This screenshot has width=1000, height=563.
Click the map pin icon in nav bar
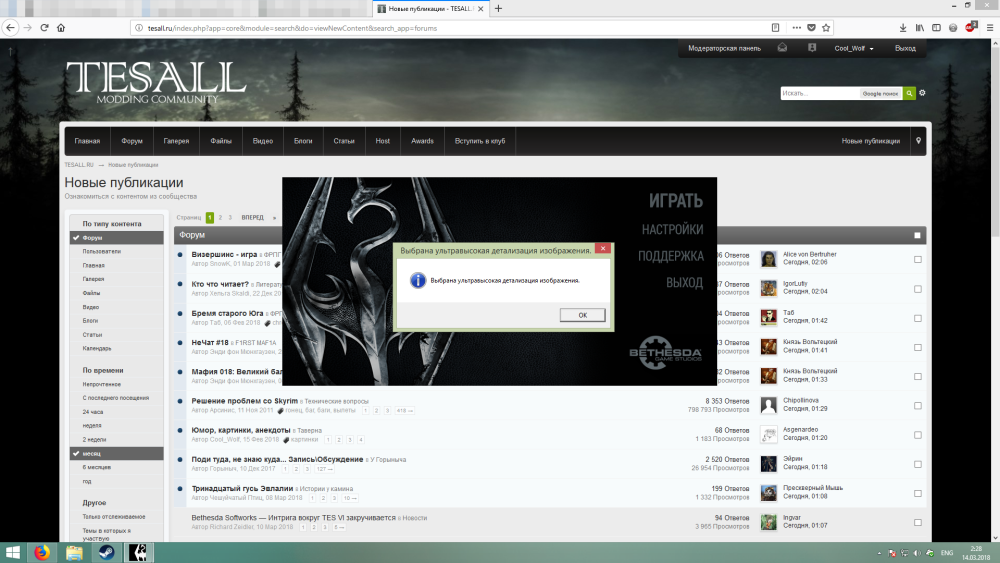918,141
